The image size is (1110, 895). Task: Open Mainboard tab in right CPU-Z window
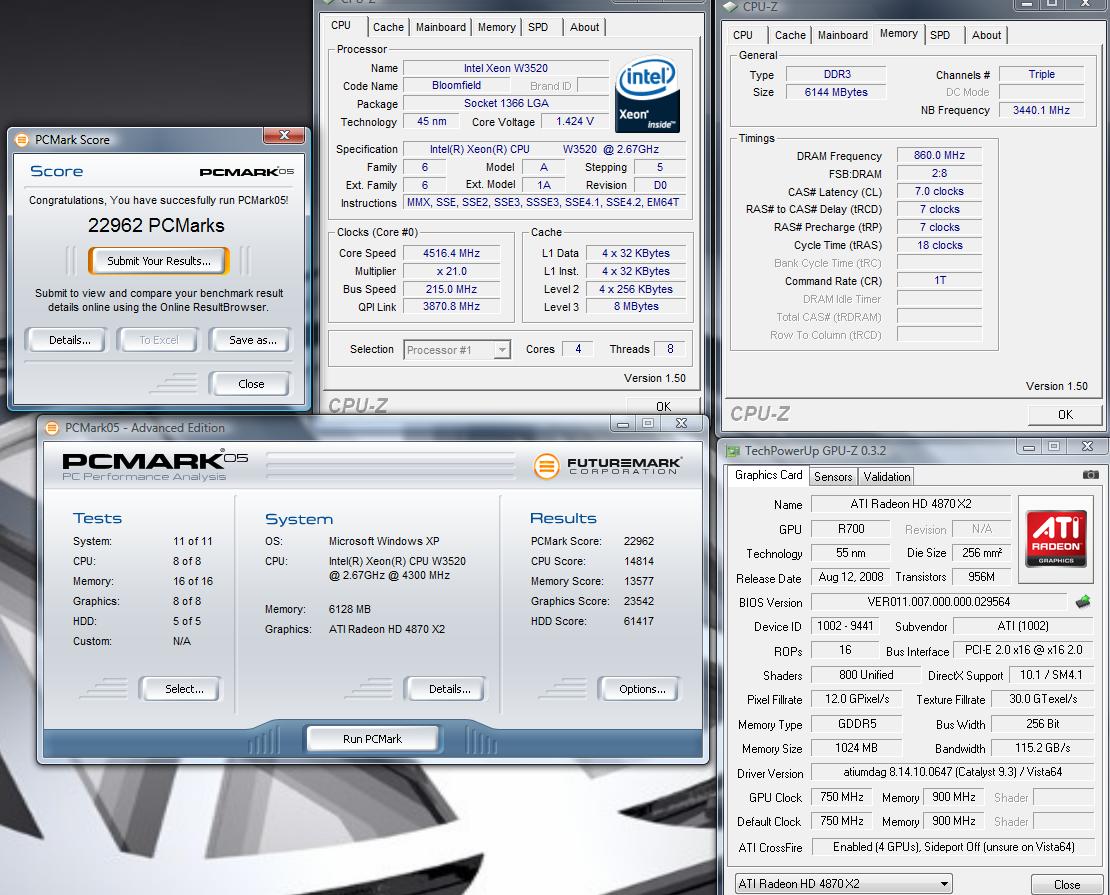(842, 35)
